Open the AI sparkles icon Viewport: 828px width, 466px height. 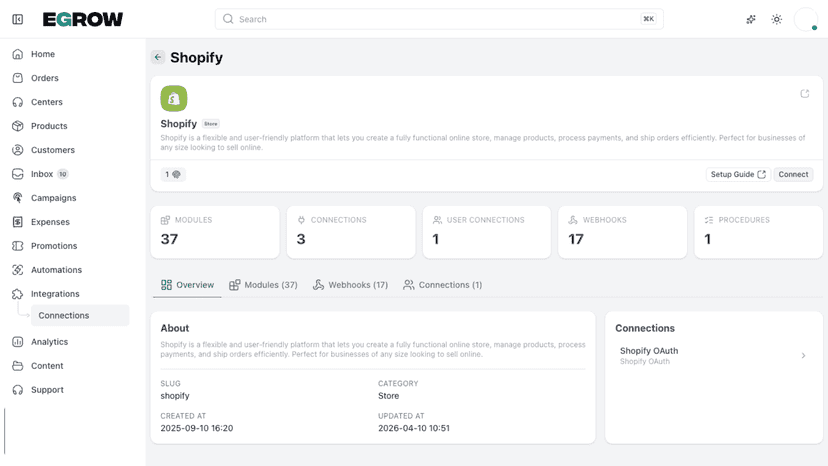click(751, 20)
